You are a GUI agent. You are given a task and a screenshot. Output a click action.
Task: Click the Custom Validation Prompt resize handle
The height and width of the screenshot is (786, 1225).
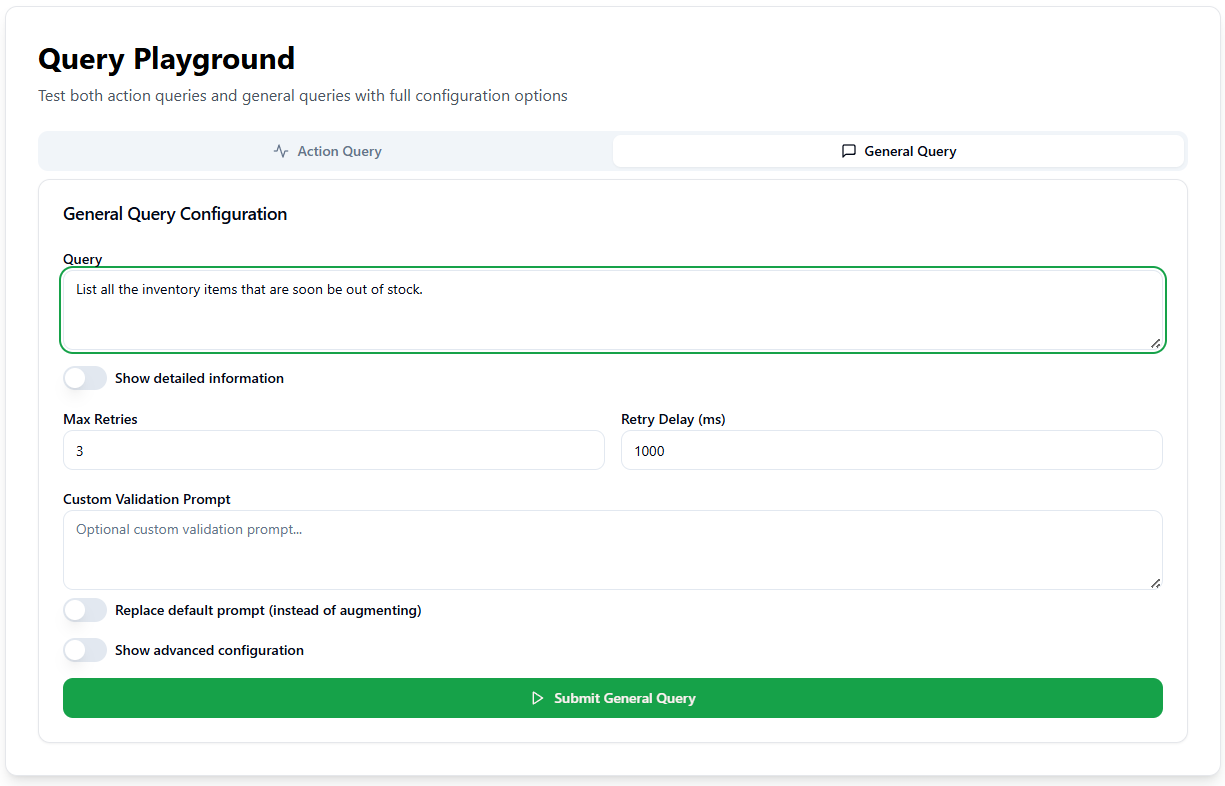(x=1155, y=583)
